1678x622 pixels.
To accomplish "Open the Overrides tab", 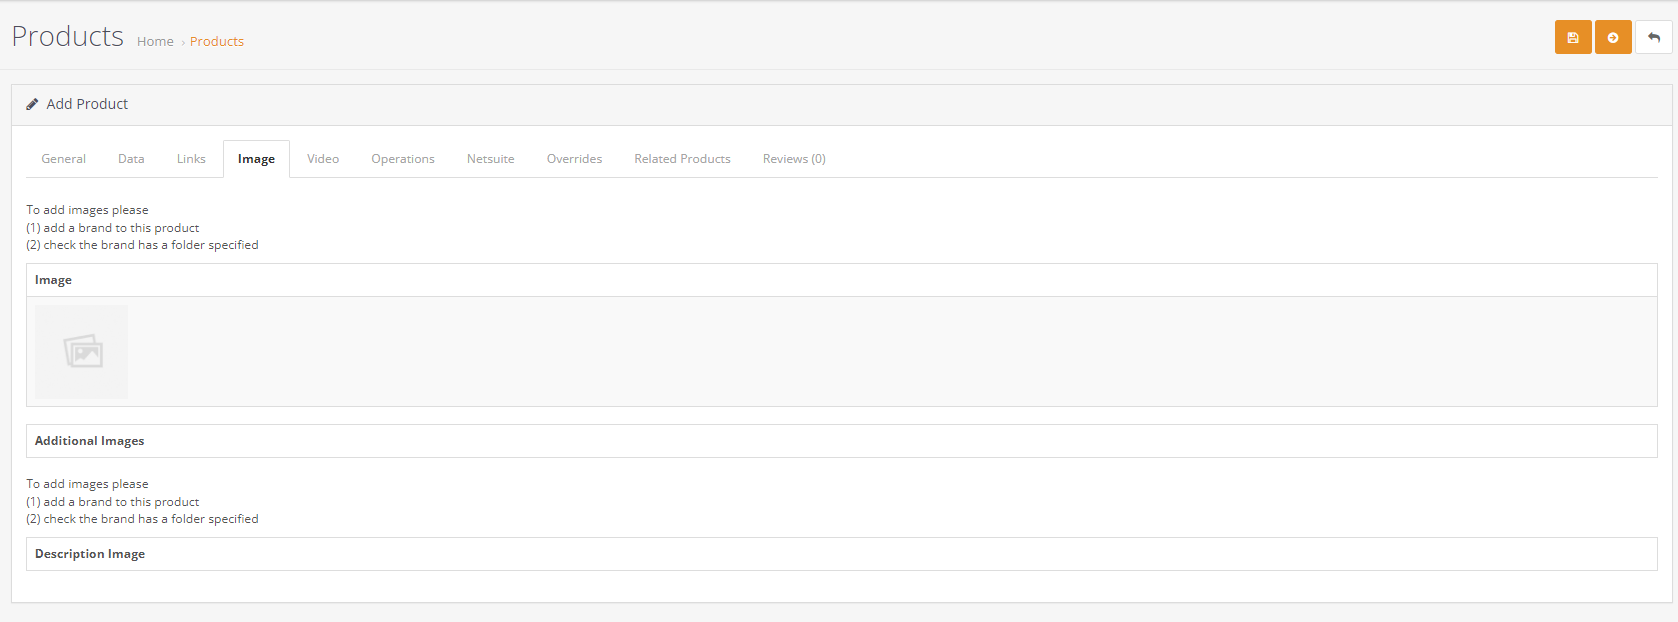I will click(574, 159).
